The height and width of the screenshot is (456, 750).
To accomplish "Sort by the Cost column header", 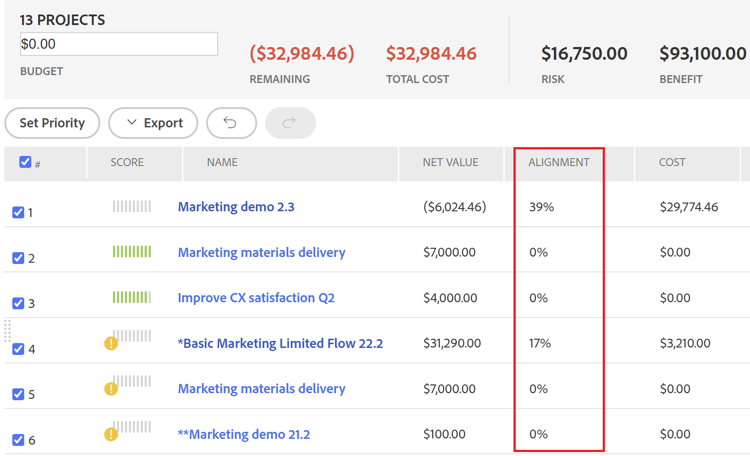I will coord(672,162).
